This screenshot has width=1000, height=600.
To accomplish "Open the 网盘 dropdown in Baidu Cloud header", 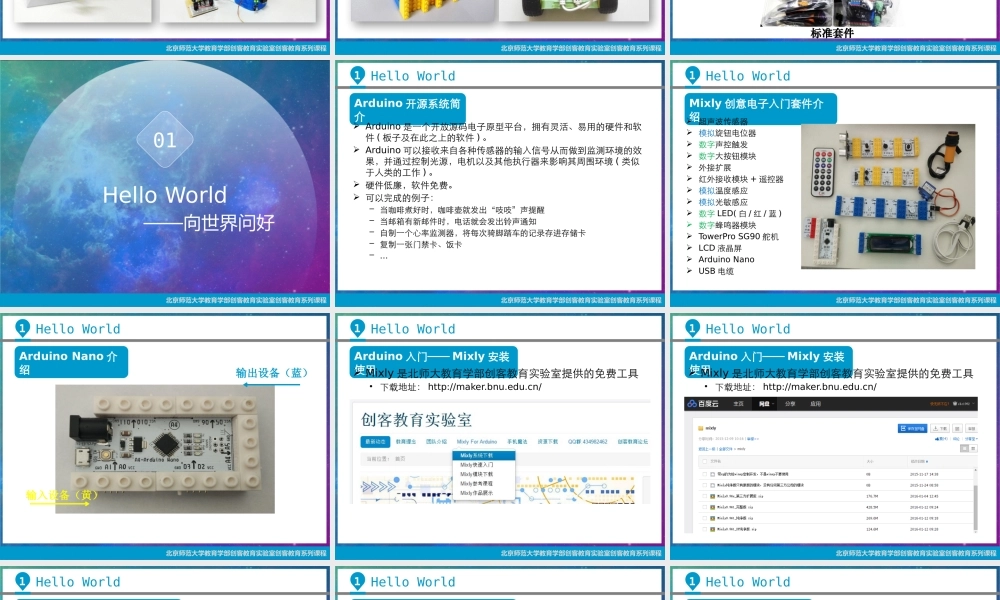I will coord(765,404).
